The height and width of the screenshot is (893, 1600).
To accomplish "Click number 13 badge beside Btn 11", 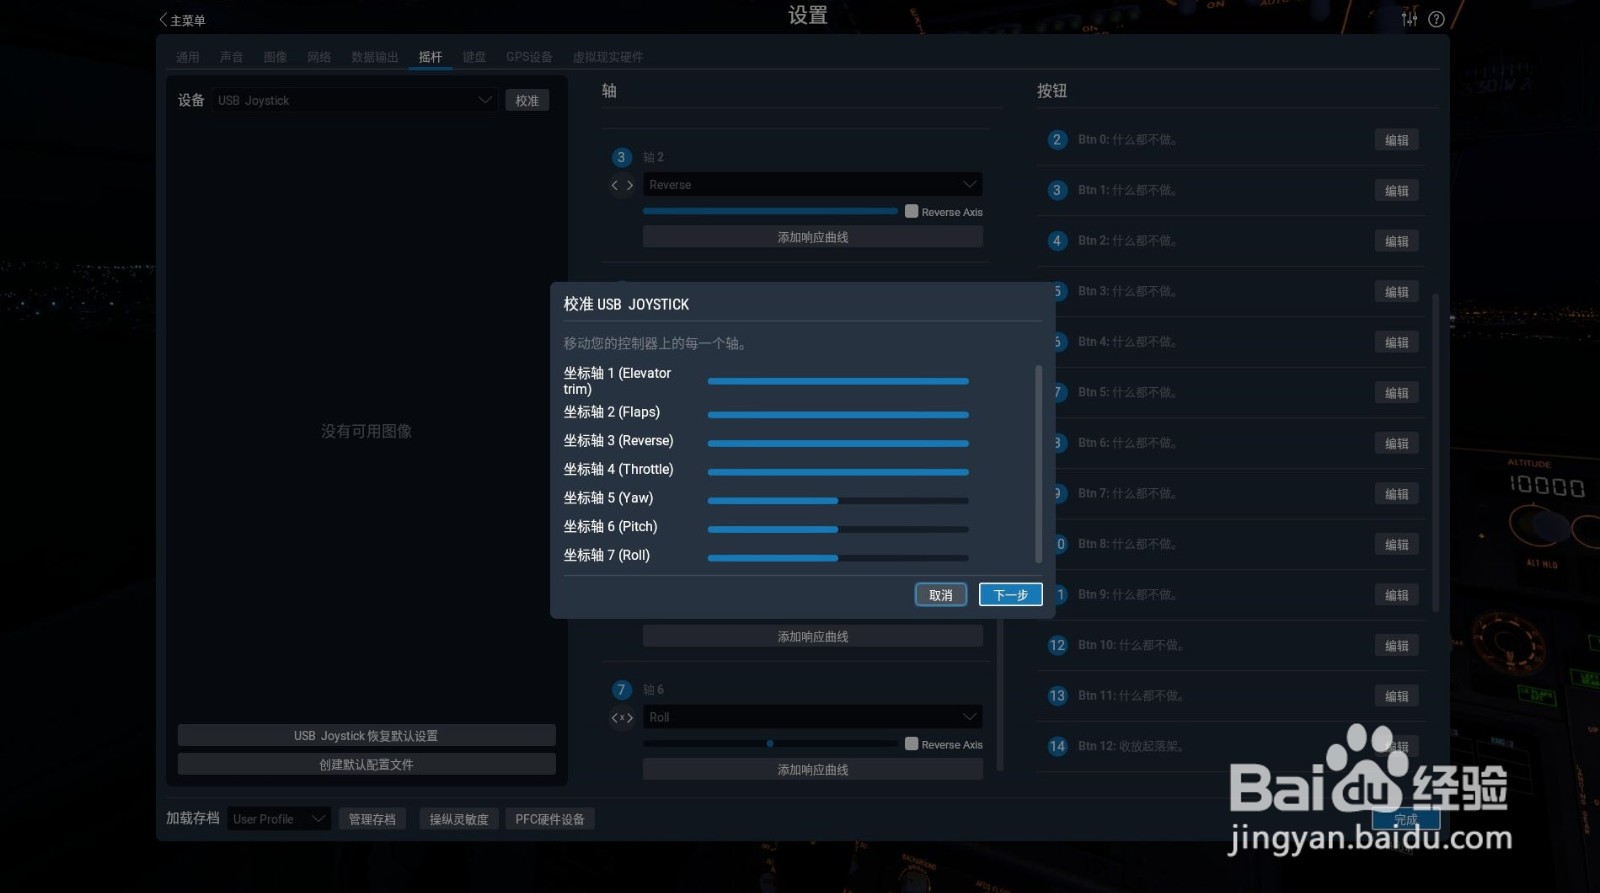I will coord(1057,695).
